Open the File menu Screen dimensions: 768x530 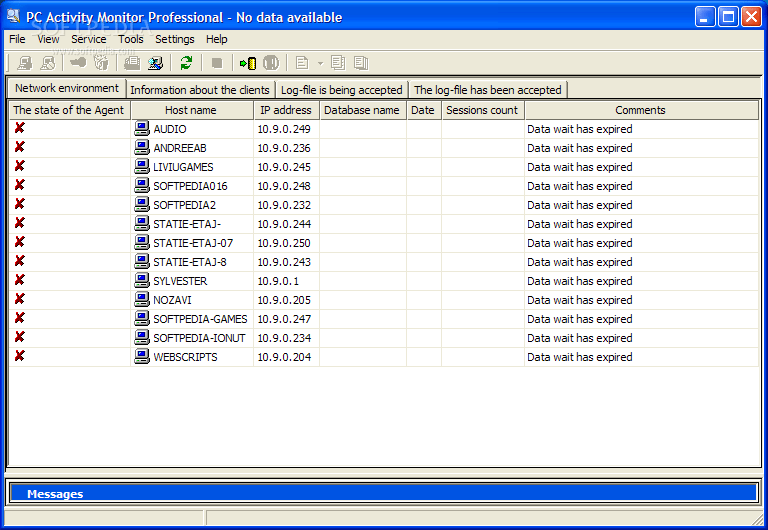(17, 39)
